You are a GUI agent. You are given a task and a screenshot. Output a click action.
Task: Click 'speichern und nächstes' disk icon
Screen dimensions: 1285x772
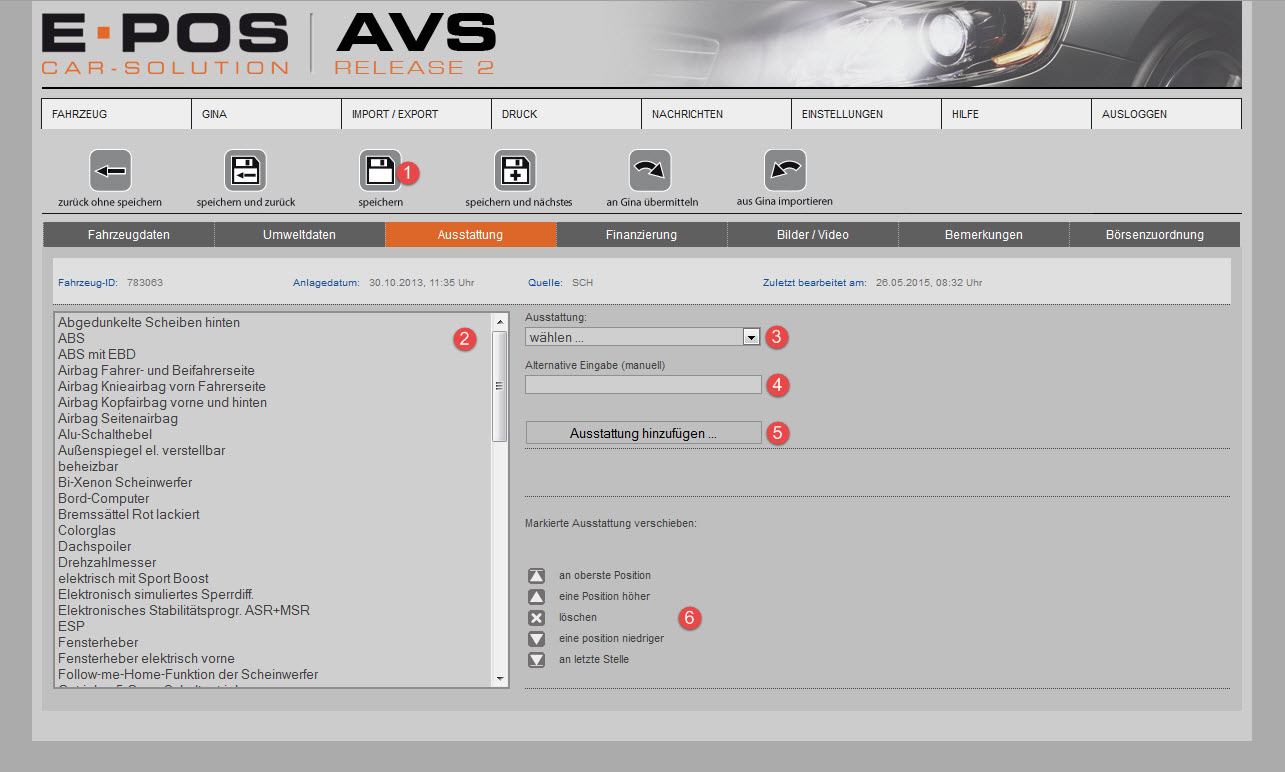(515, 170)
